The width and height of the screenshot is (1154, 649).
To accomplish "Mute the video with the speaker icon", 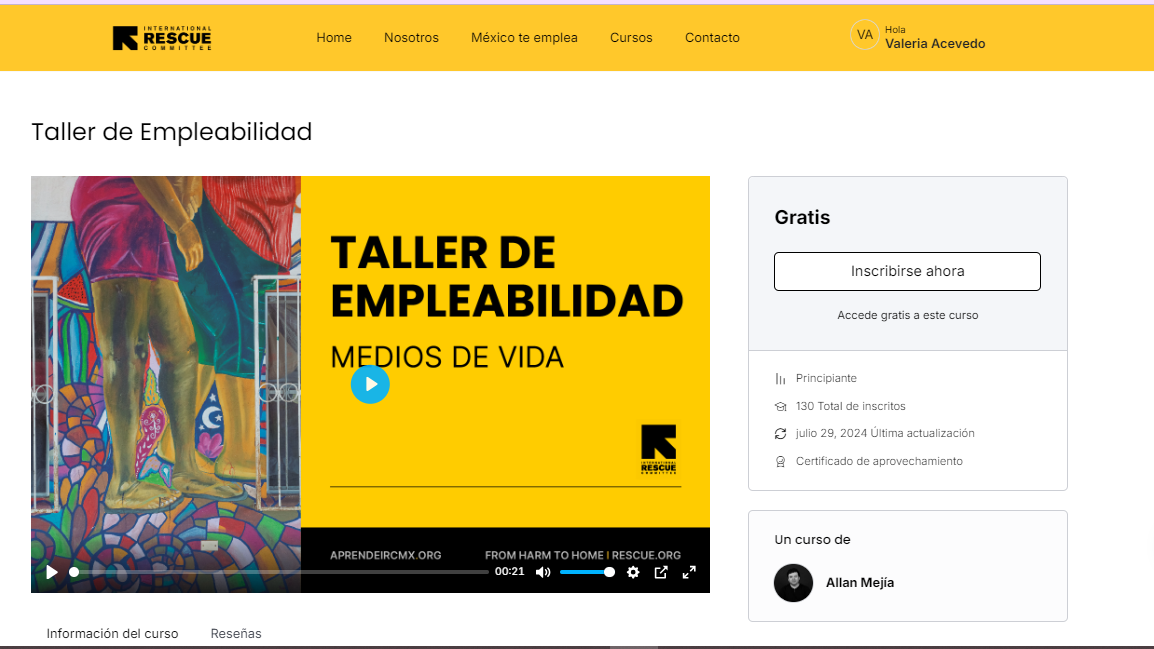I will click(x=543, y=572).
